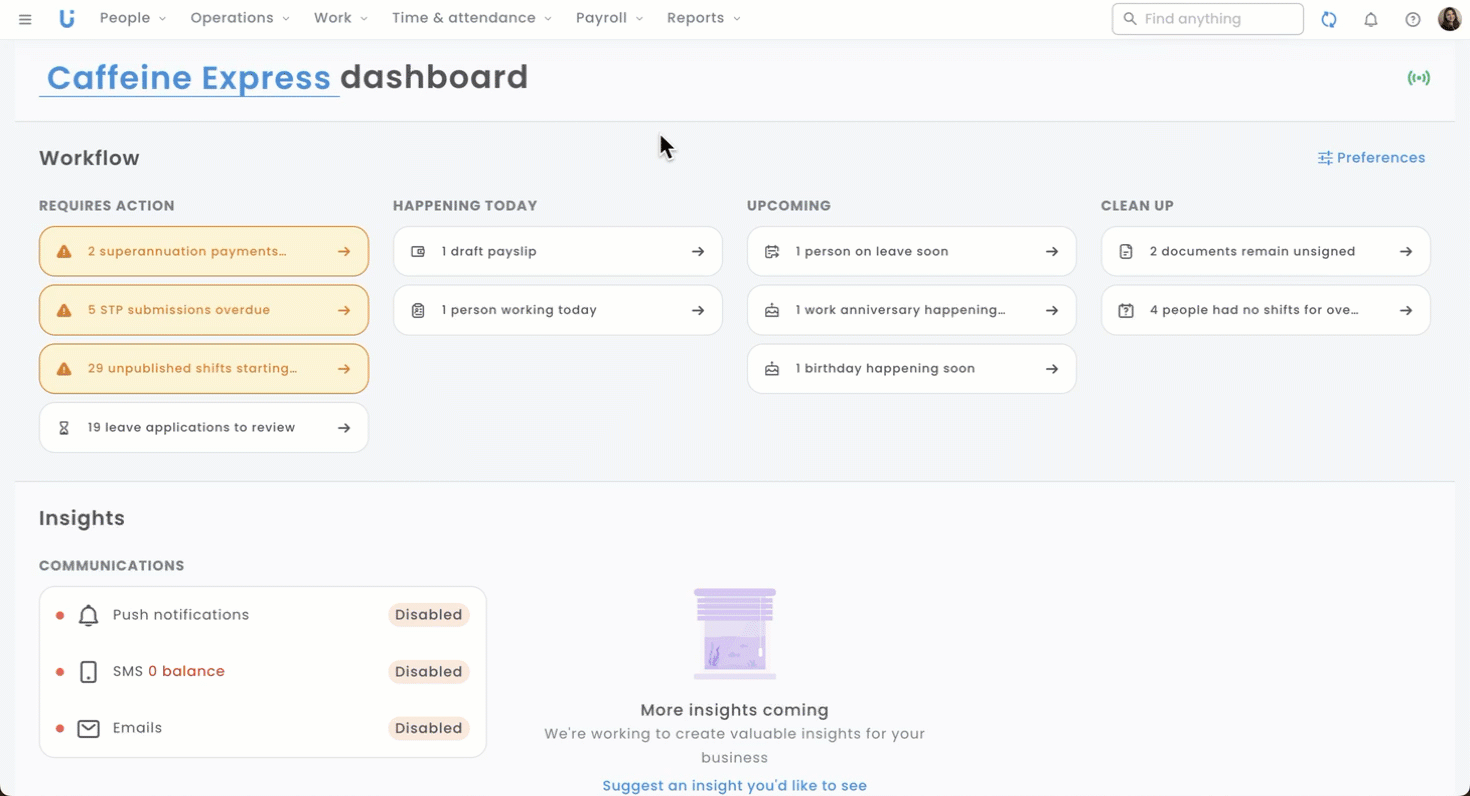This screenshot has width=1470, height=796.
Task: Expand the Time & attendance dropdown
Action: (471, 18)
